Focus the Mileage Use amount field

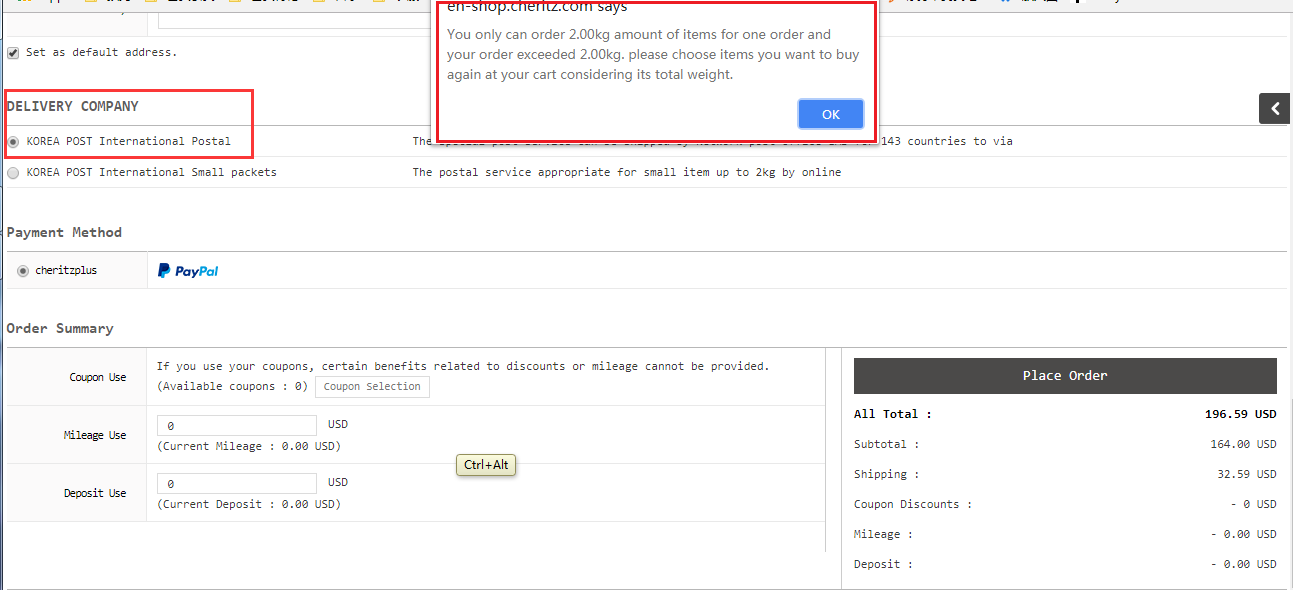pyautogui.click(x=237, y=426)
